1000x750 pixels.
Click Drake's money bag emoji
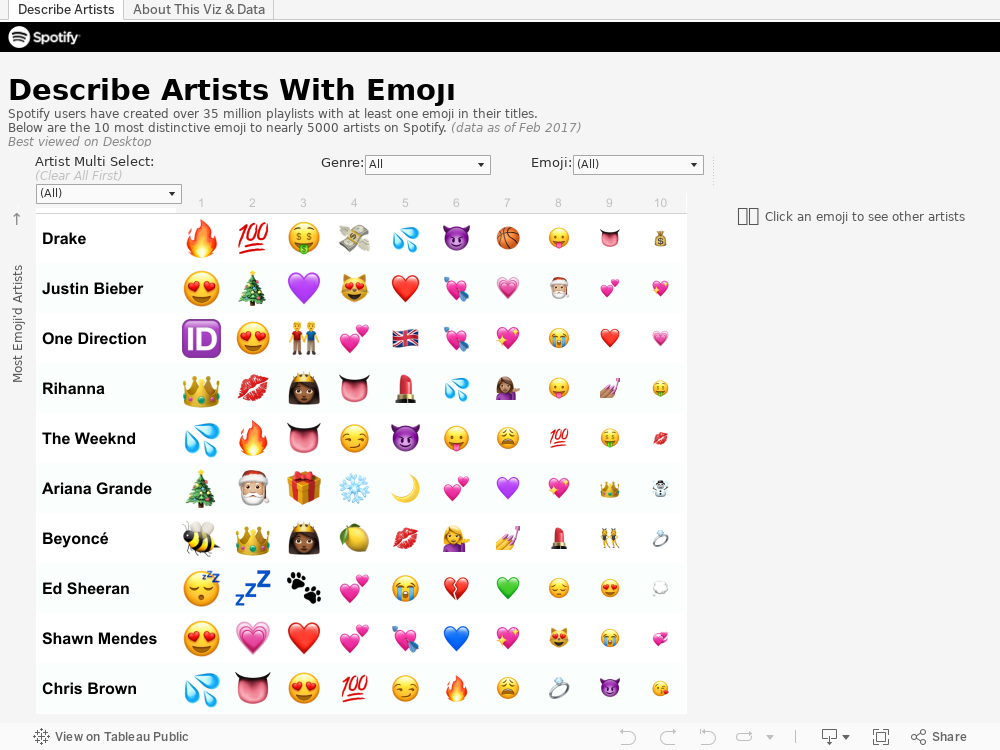tap(661, 239)
